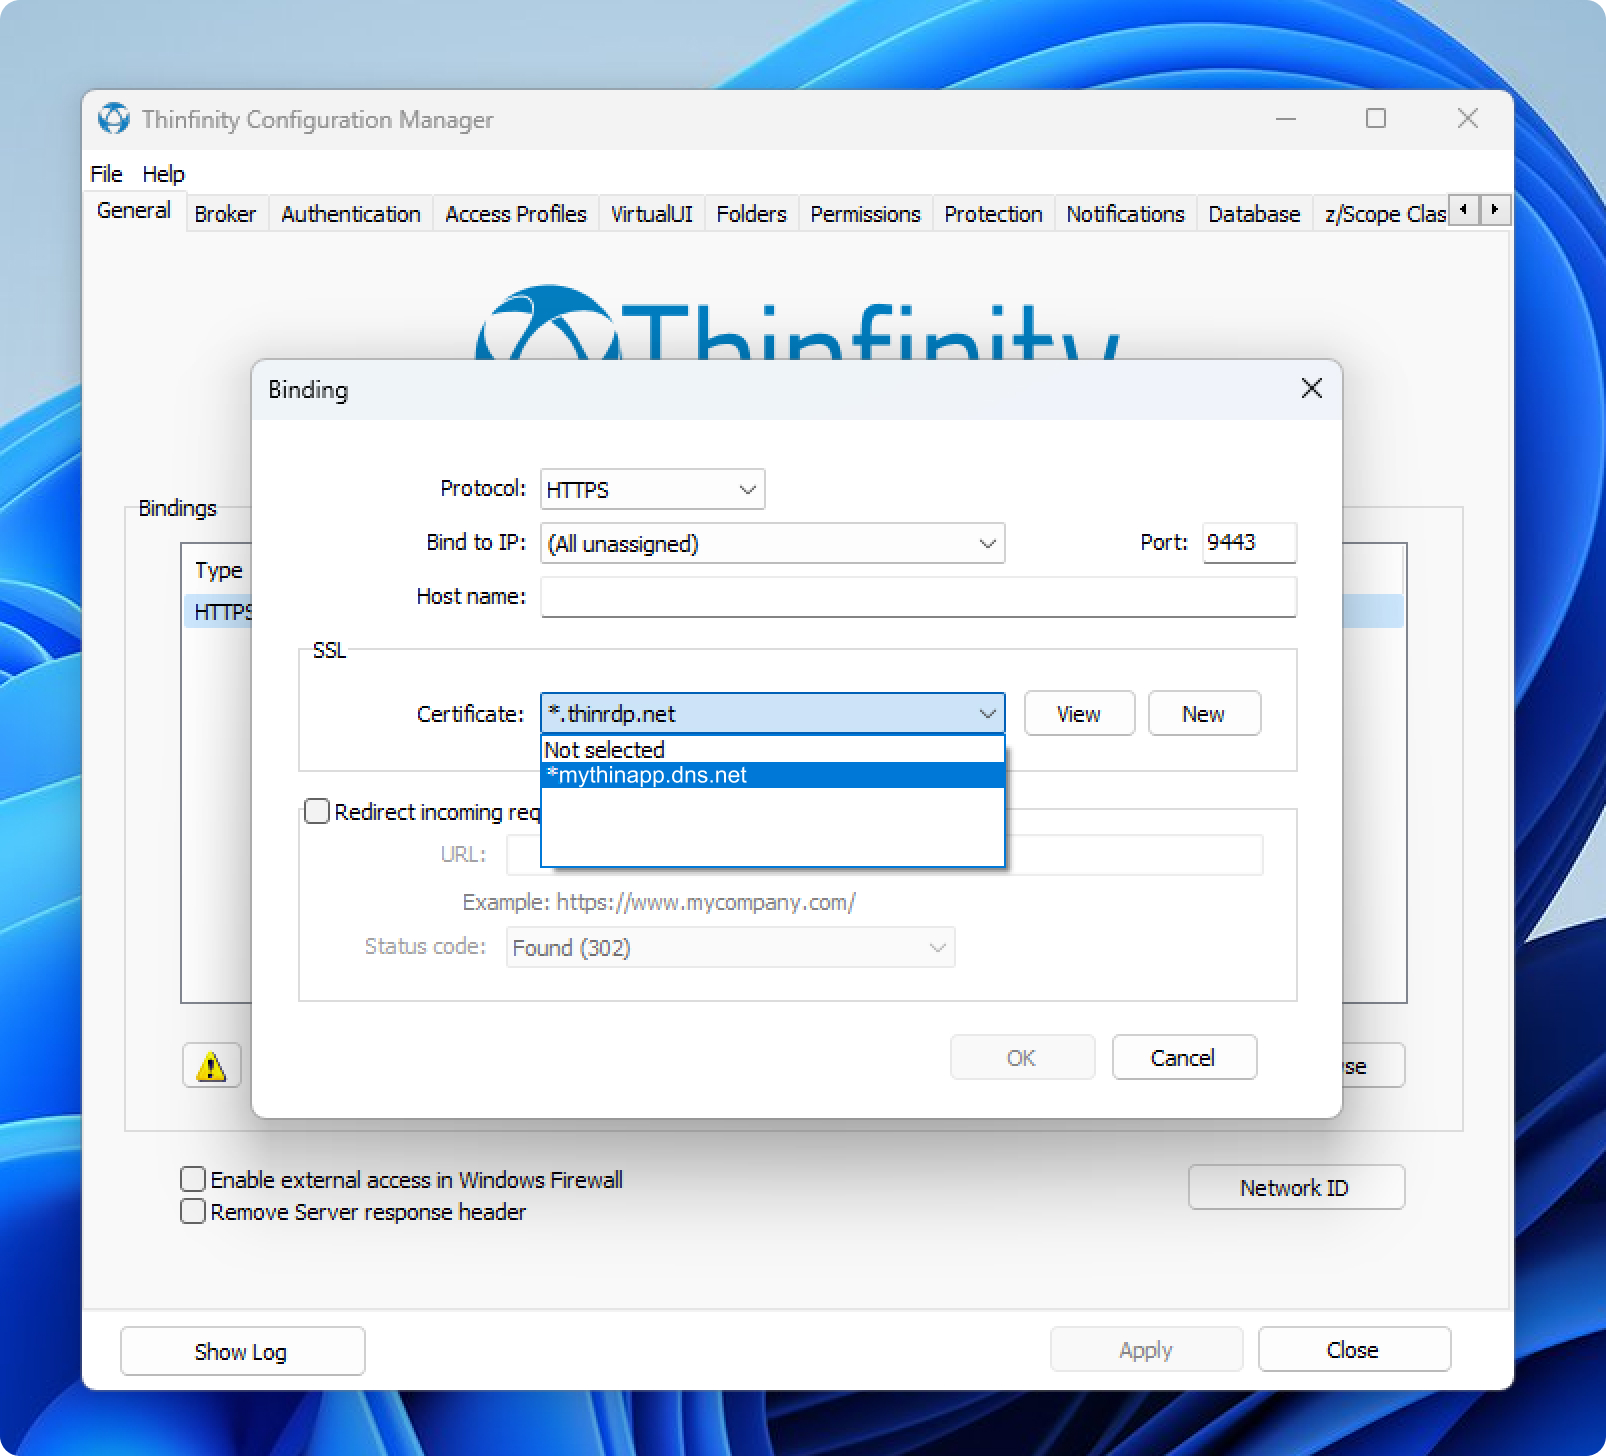The width and height of the screenshot is (1606, 1456).
Task: Open the Protocol HTTPS dropdown
Action: [x=652, y=489]
